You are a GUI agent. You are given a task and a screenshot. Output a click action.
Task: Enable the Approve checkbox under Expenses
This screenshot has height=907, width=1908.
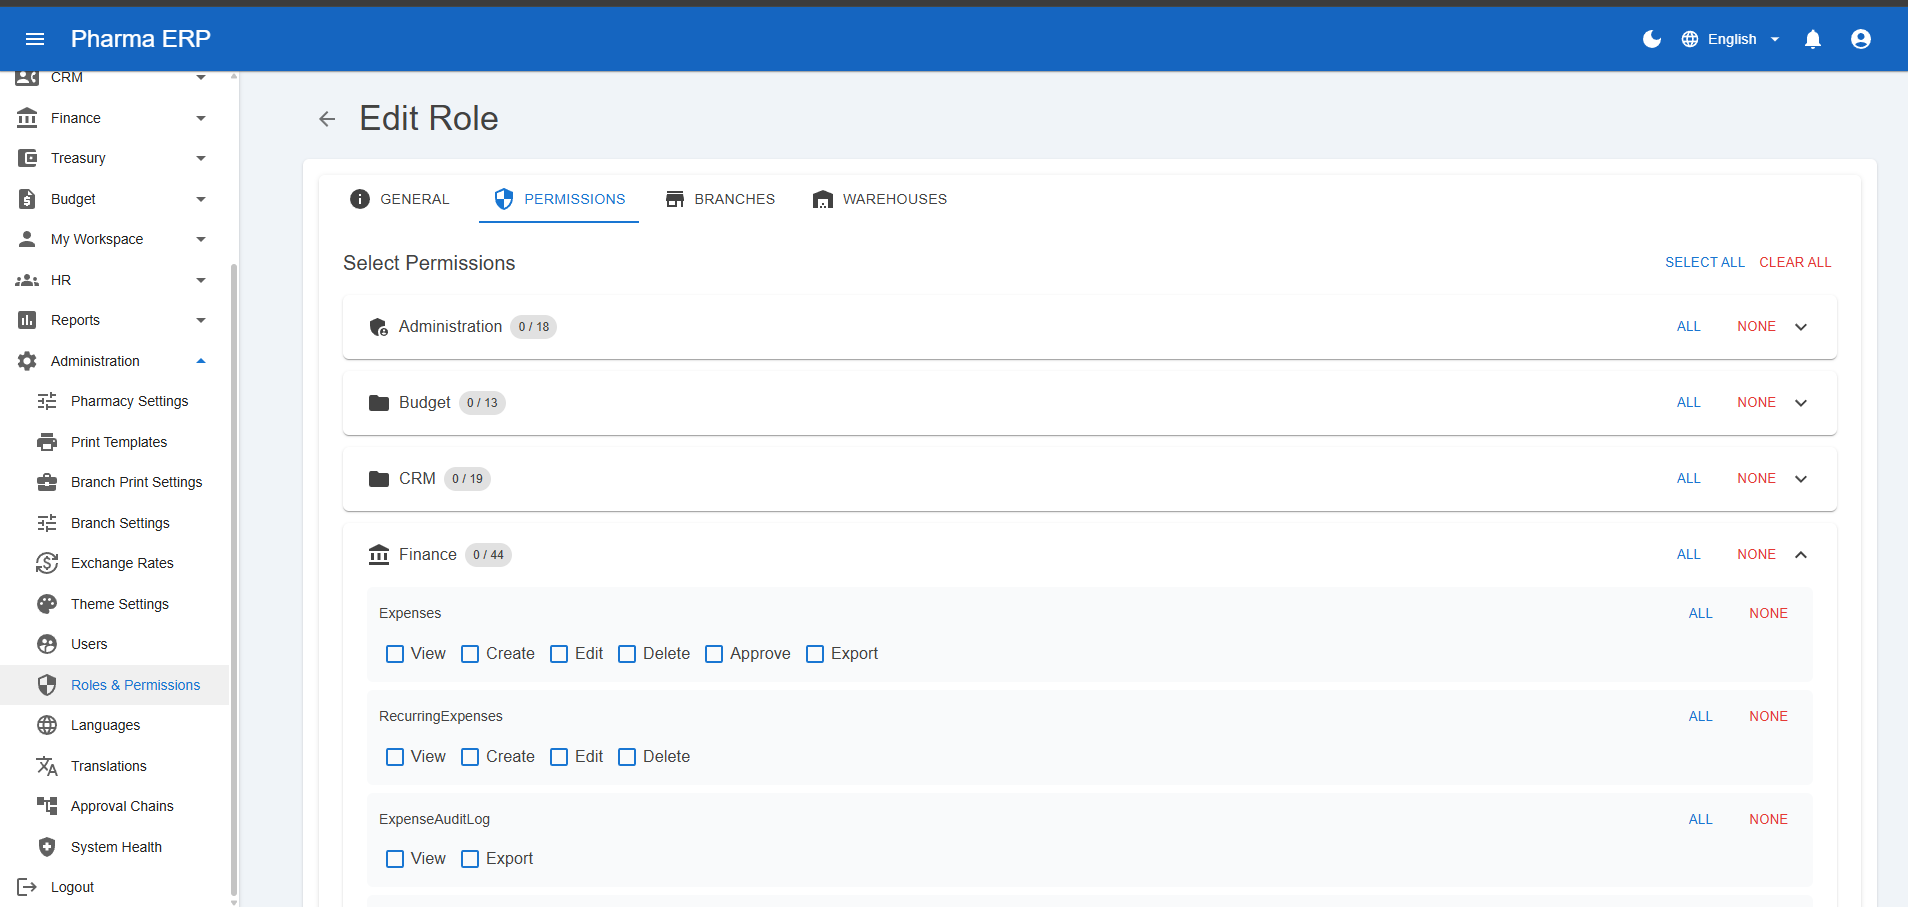(x=714, y=653)
